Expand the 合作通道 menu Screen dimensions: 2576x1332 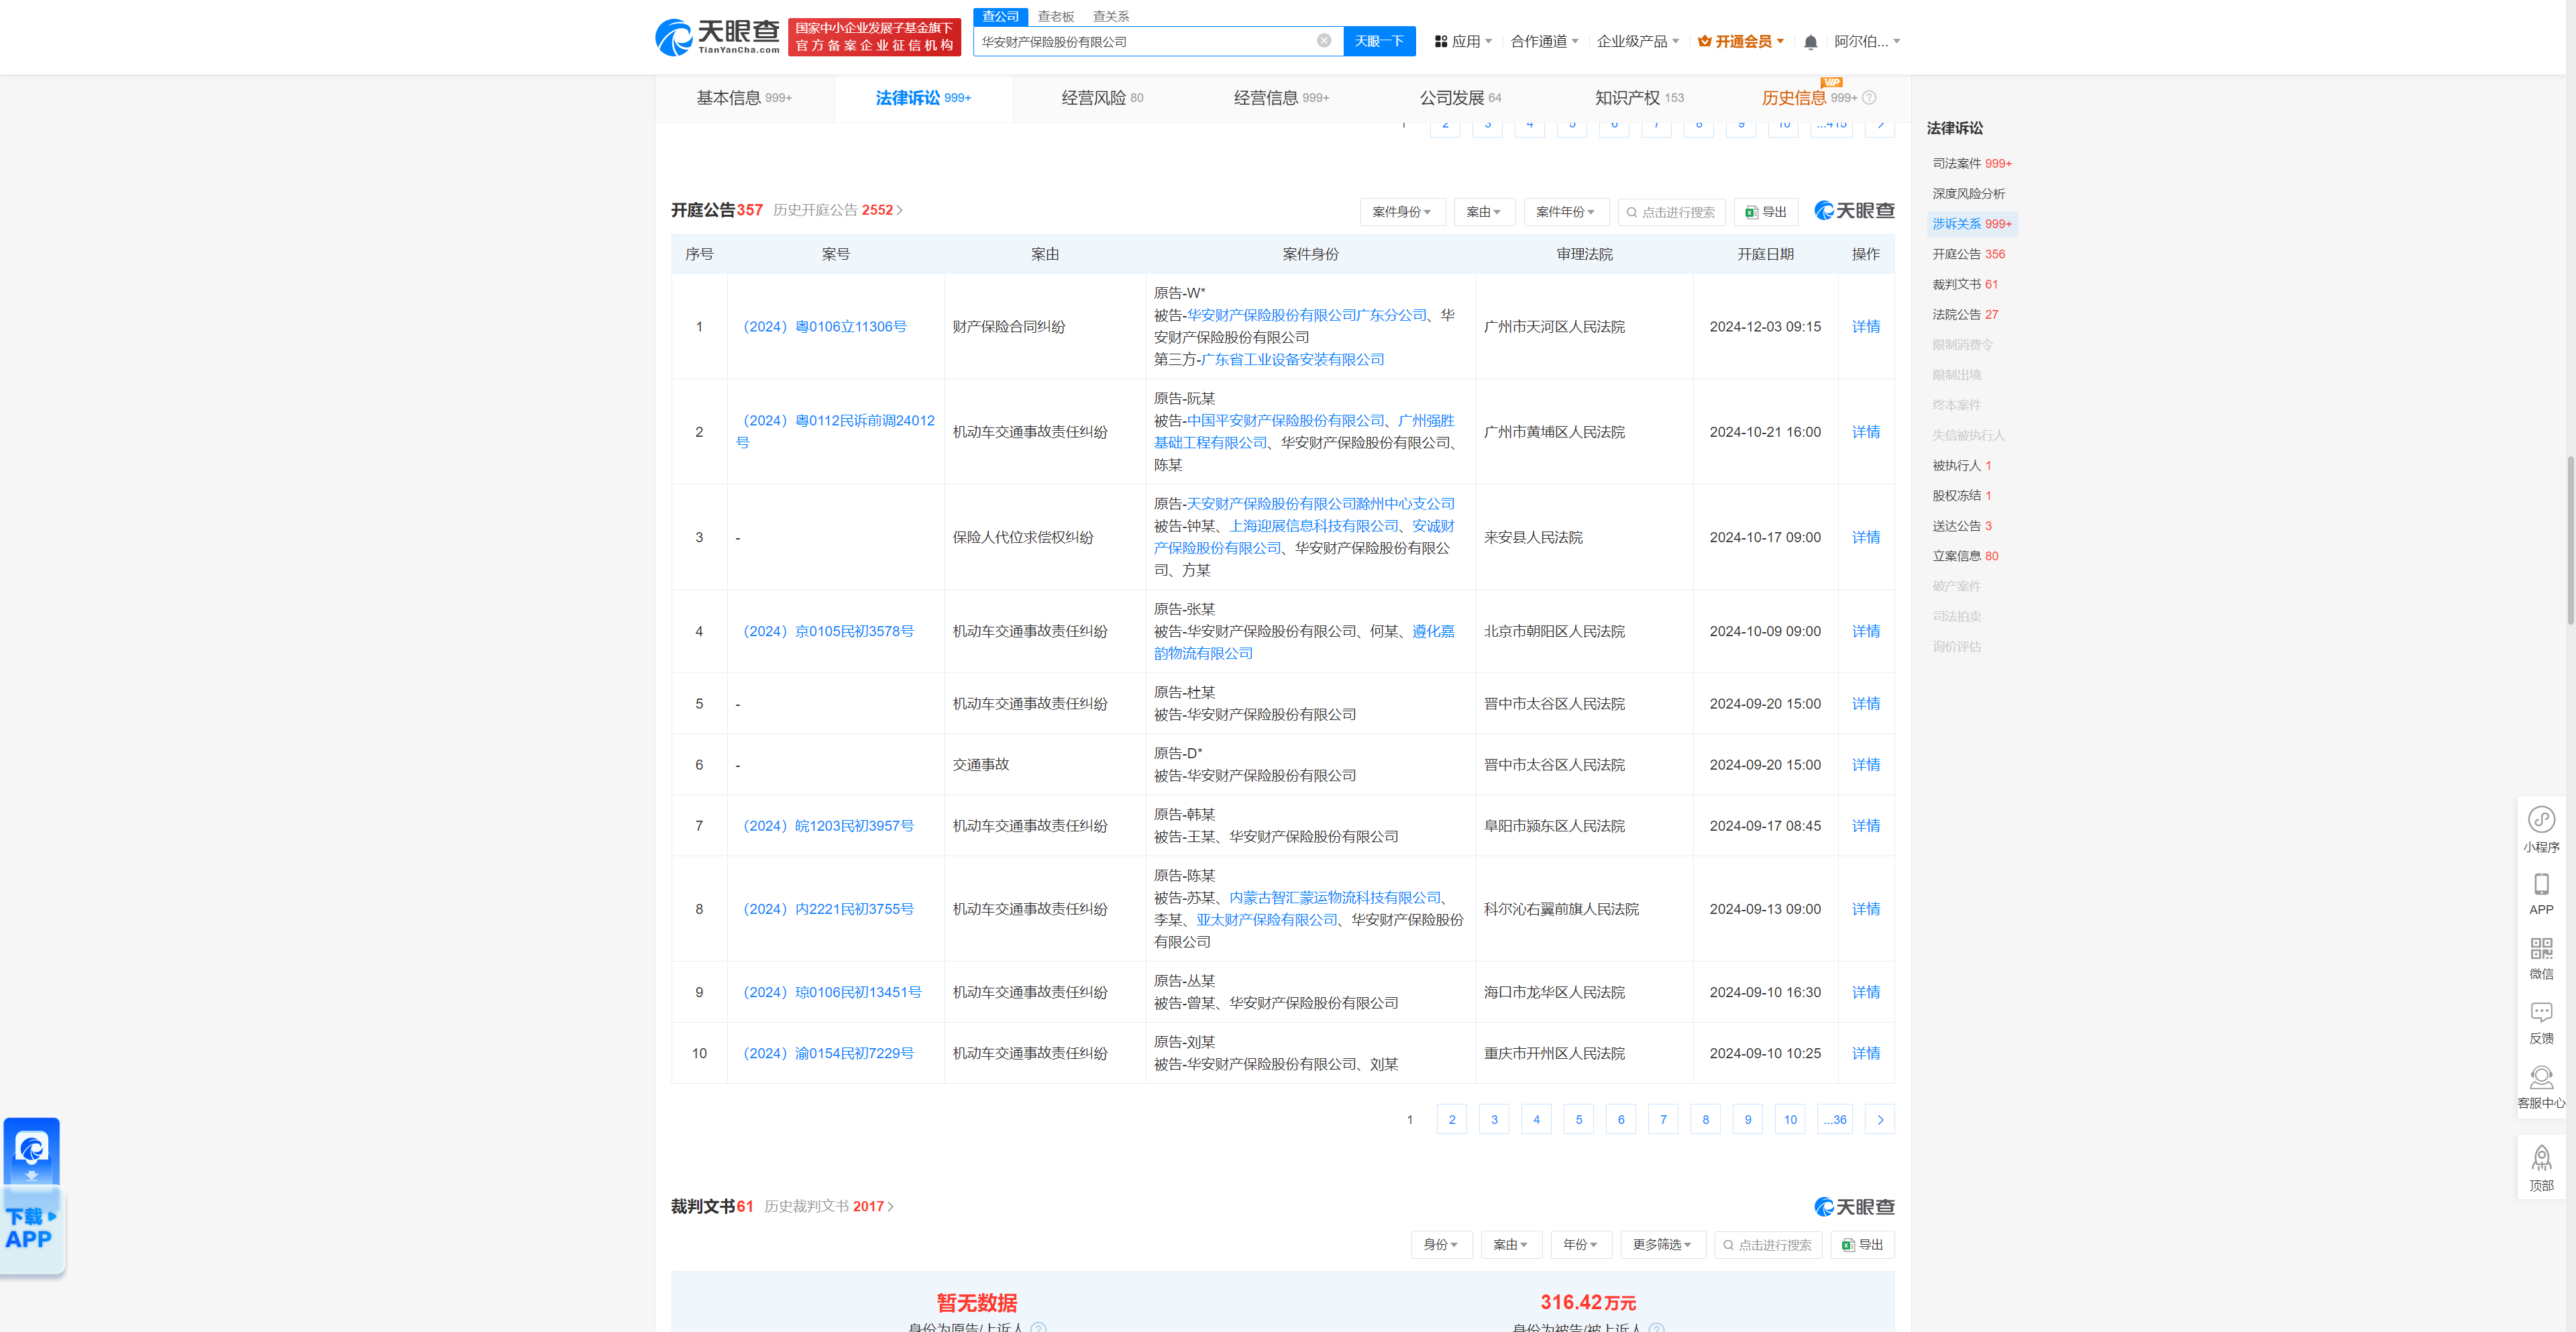[1544, 41]
